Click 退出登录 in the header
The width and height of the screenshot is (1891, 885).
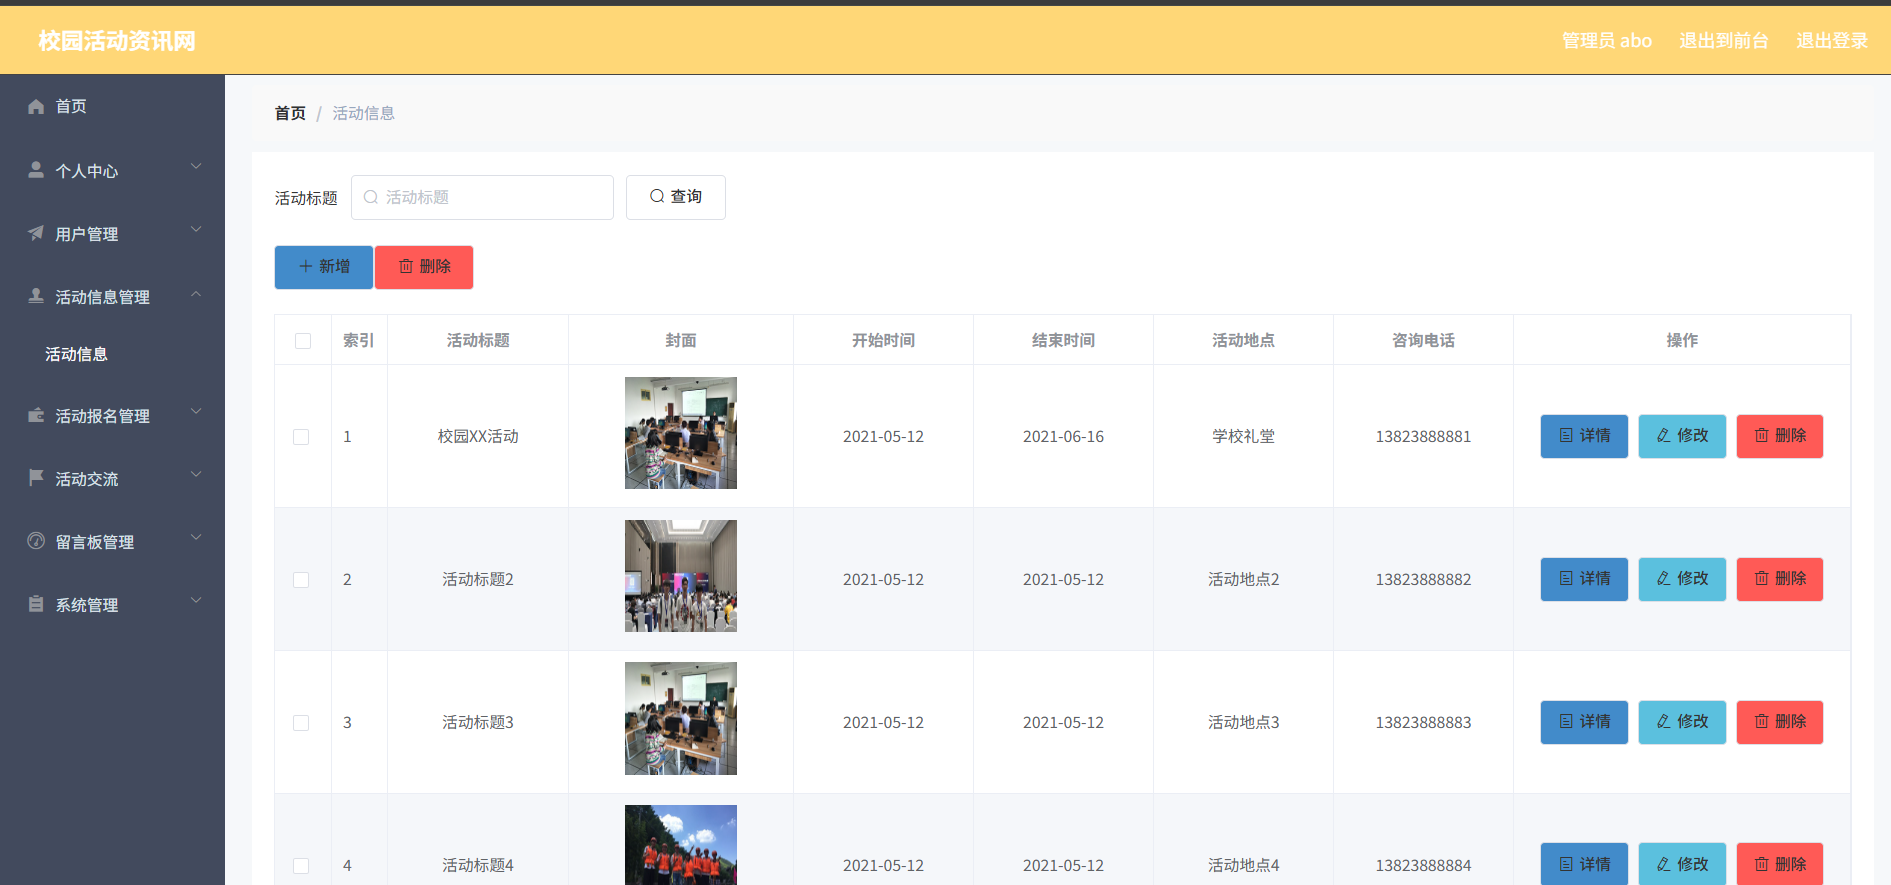pyautogui.click(x=1832, y=41)
